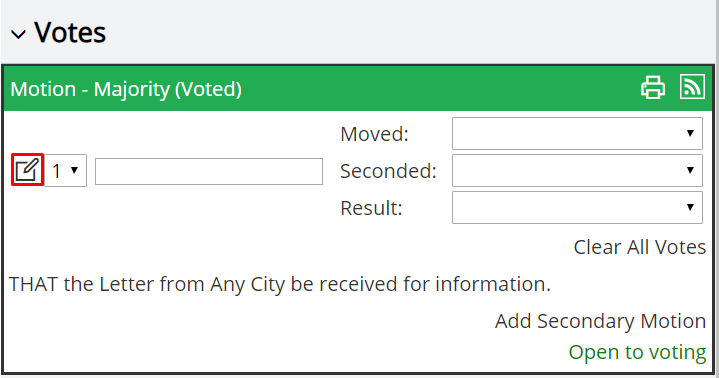Screen dimensions: 719x378
Task: Click Clear All Votes
Action: pos(640,247)
